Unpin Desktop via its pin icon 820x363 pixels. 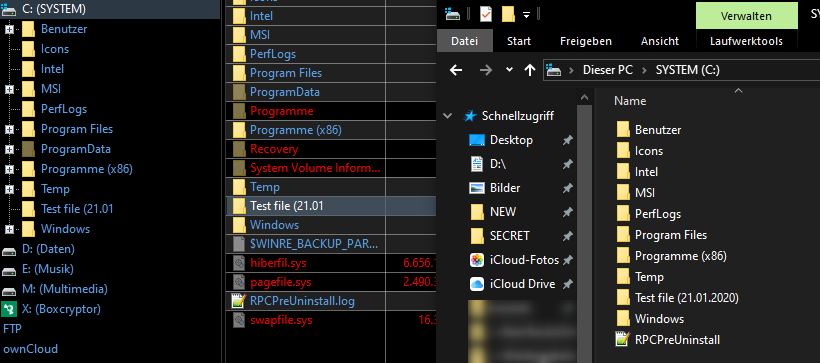pyautogui.click(x=567, y=141)
